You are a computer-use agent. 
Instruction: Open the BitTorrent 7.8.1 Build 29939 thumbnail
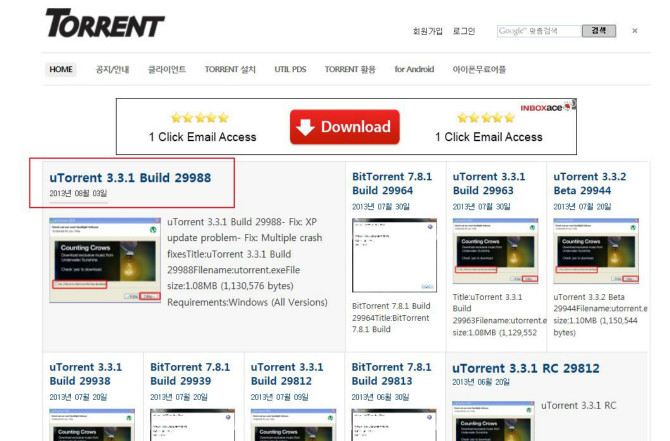point(192,425)
